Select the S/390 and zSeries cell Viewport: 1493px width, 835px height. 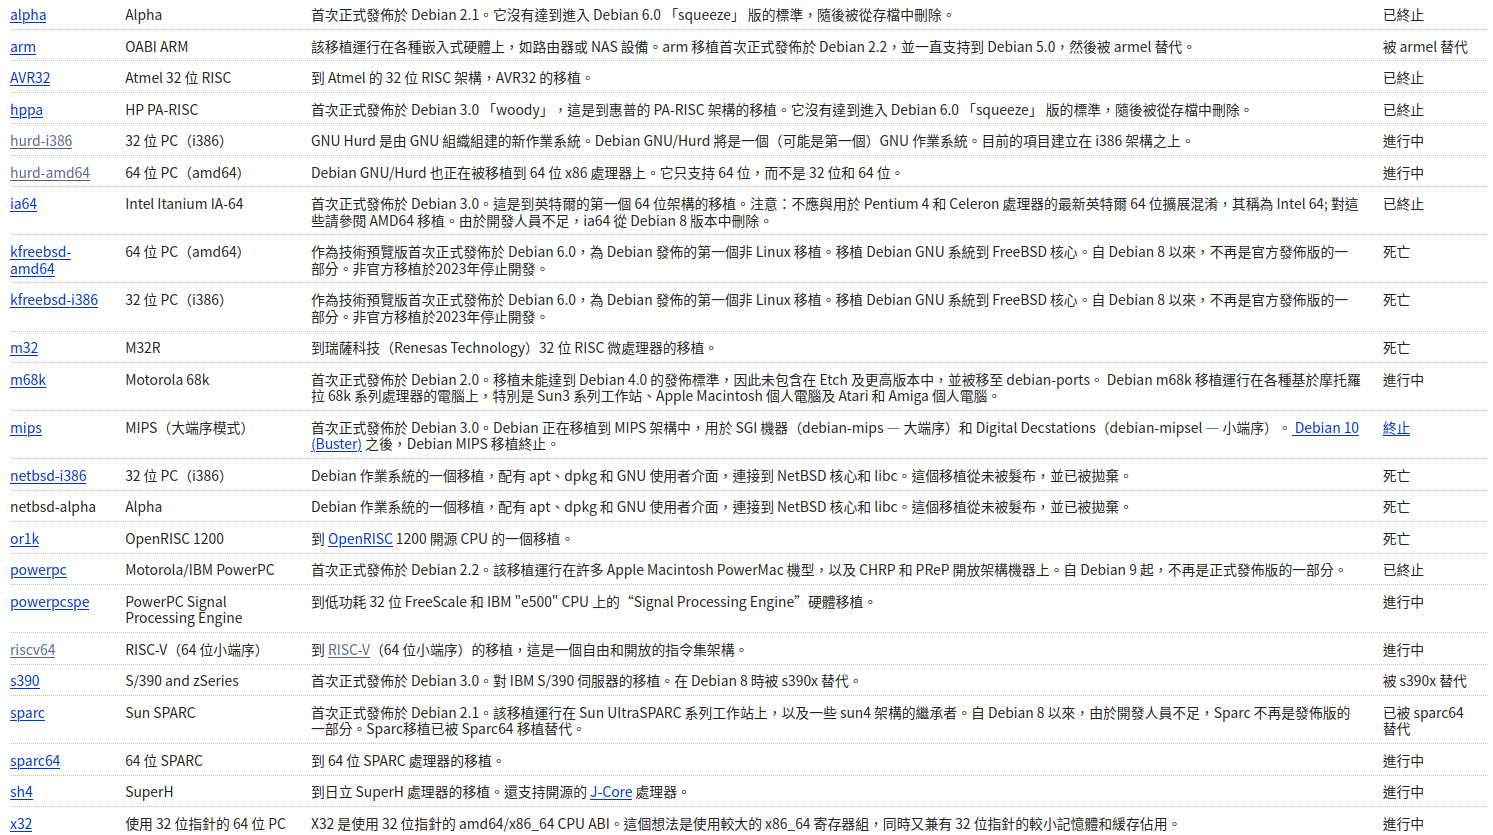[x=182, y=681]
